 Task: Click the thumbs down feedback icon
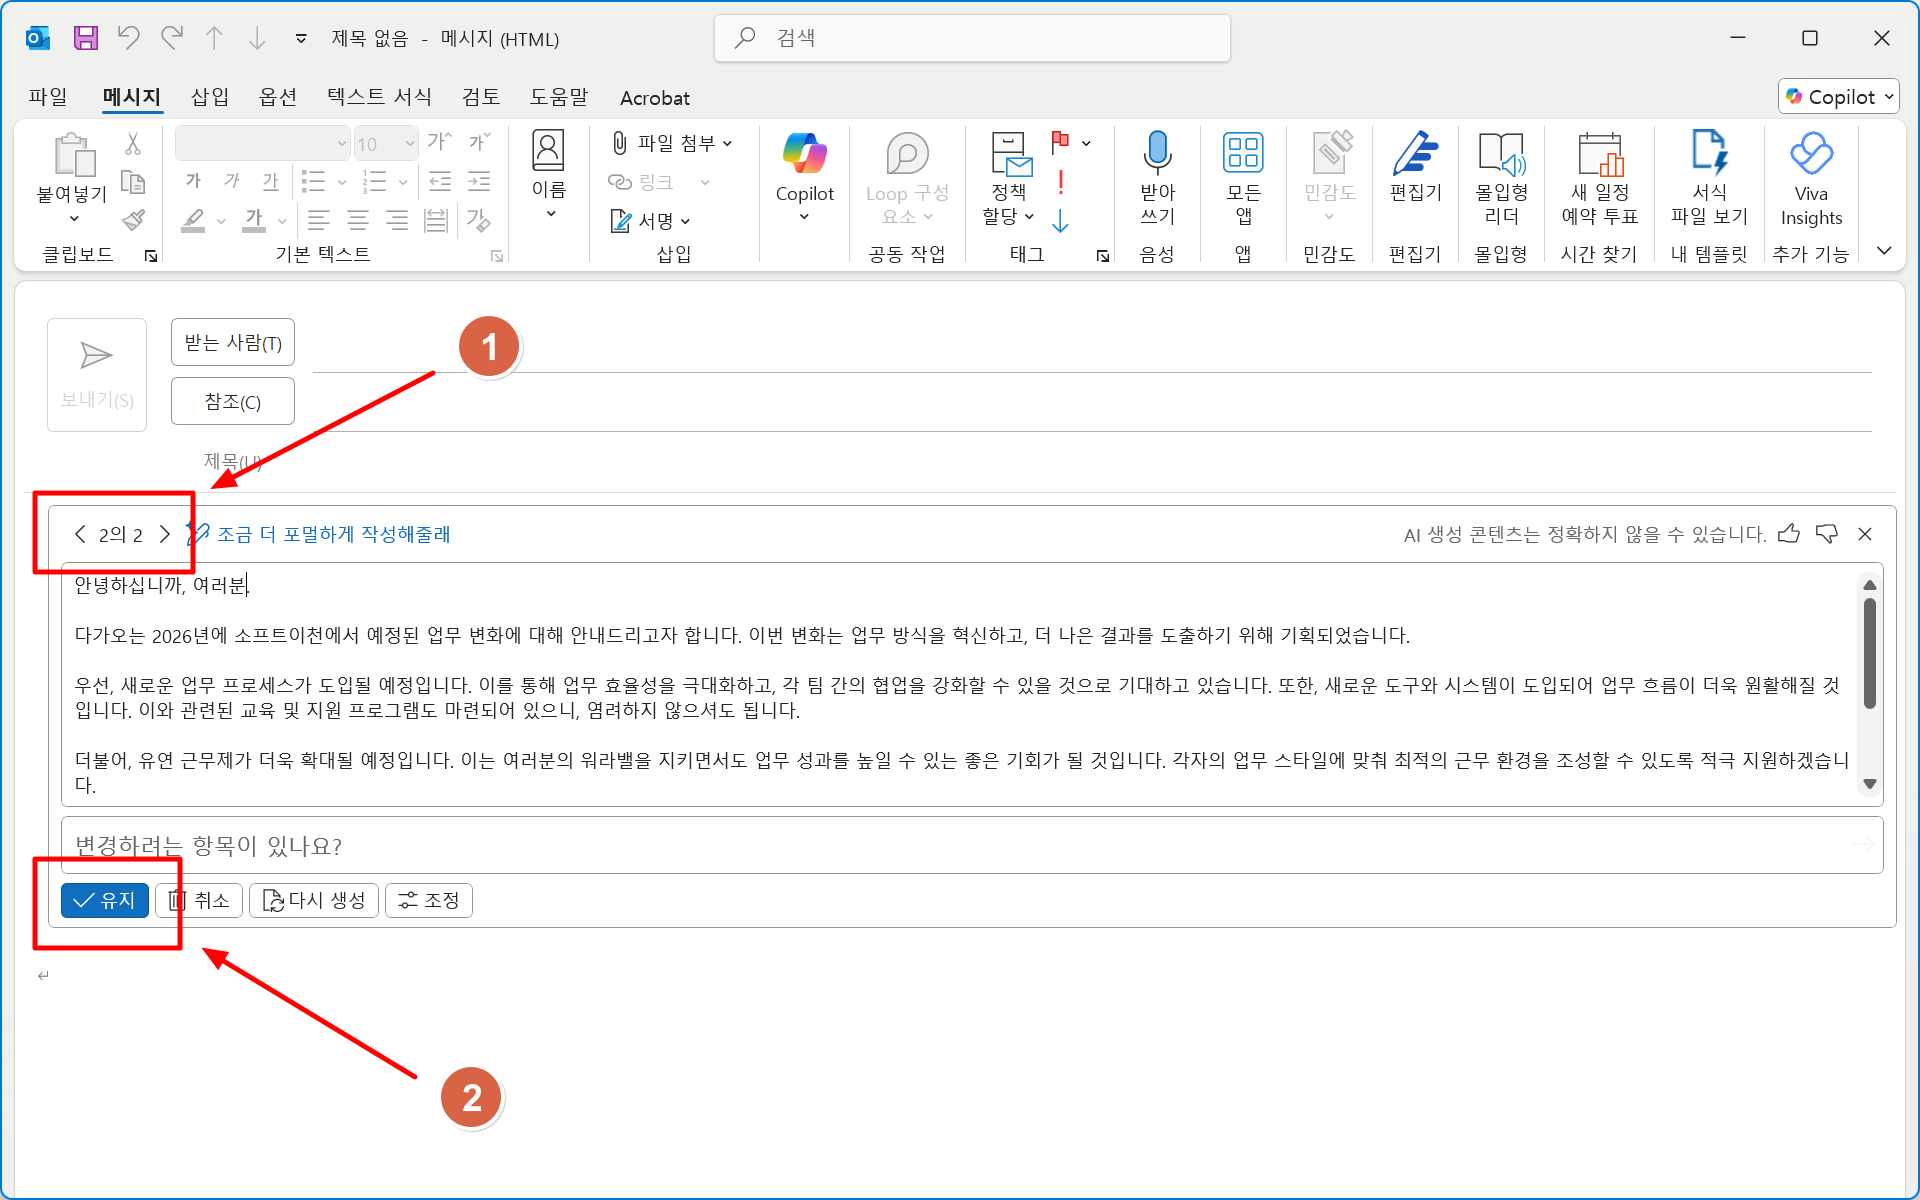pos(1827,534)
